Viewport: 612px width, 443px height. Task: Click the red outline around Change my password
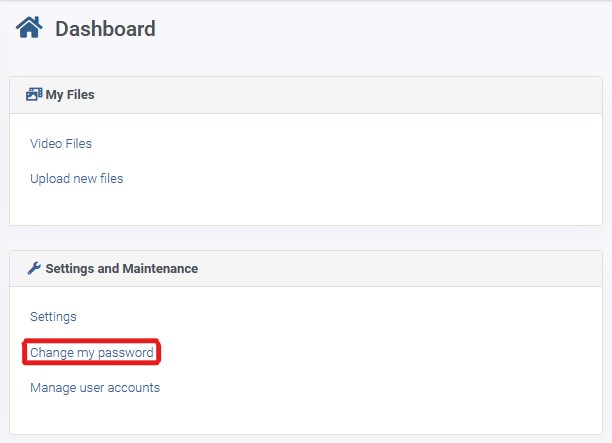tap(91, 340)
